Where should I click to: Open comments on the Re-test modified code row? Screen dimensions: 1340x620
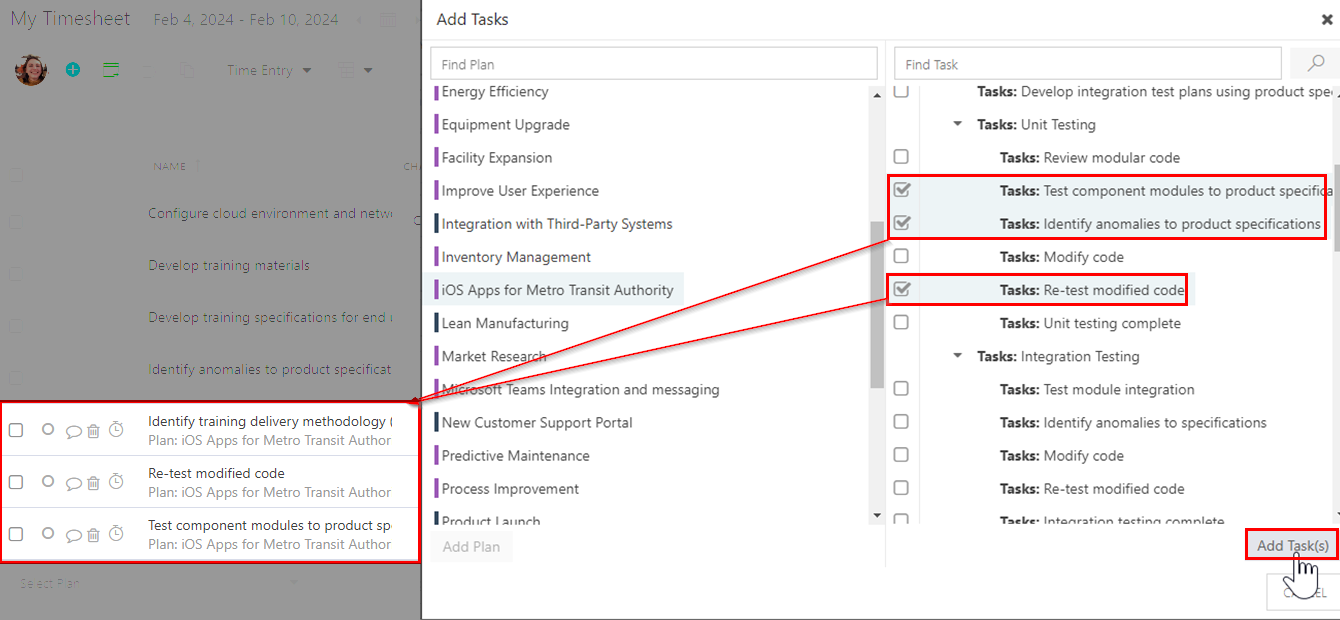(73, 482)
